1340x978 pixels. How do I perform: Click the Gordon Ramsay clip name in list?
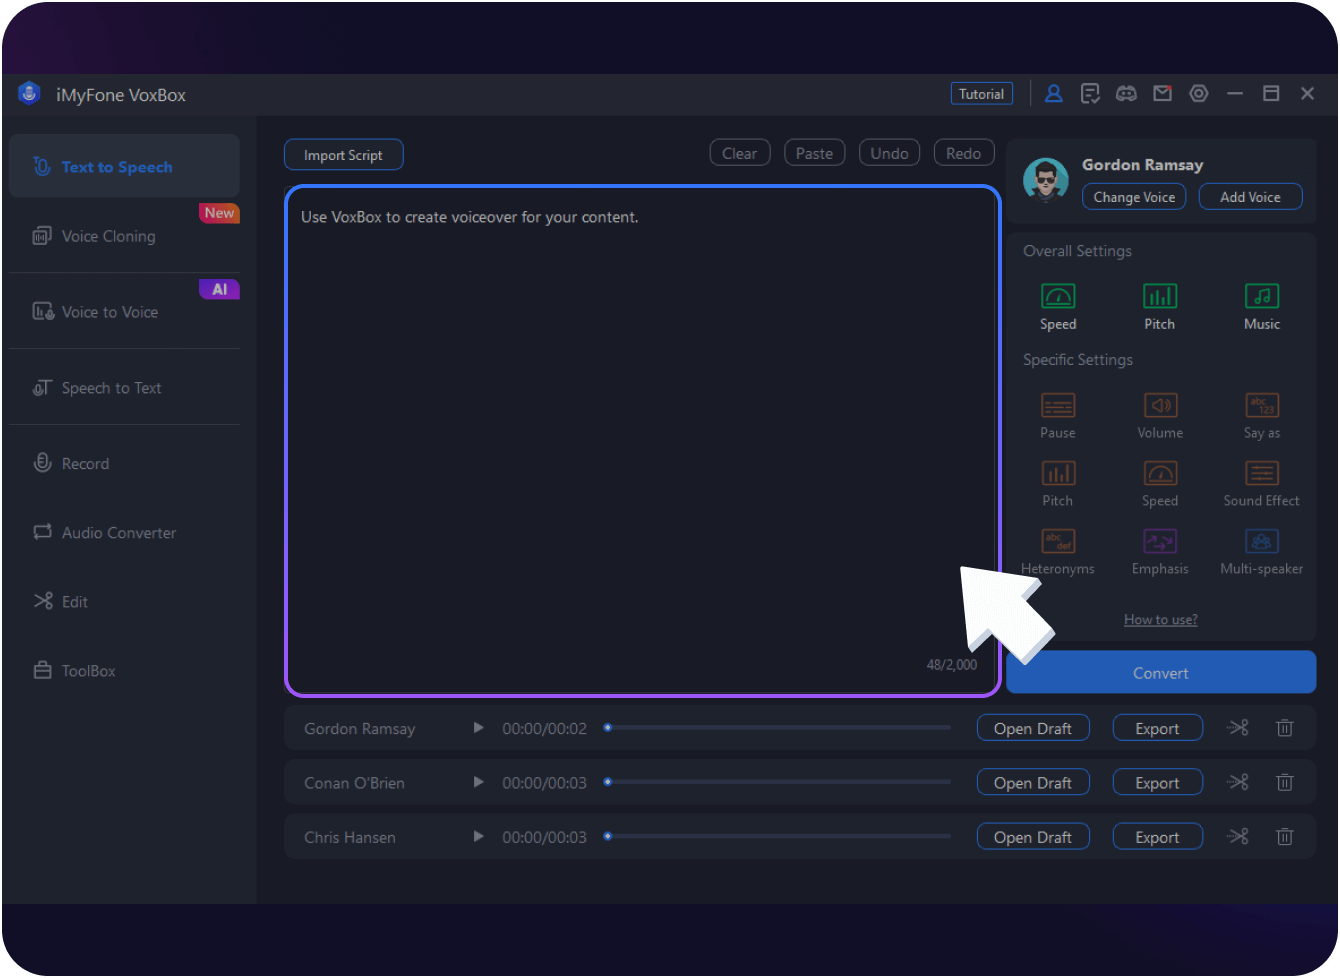point(359,729)
